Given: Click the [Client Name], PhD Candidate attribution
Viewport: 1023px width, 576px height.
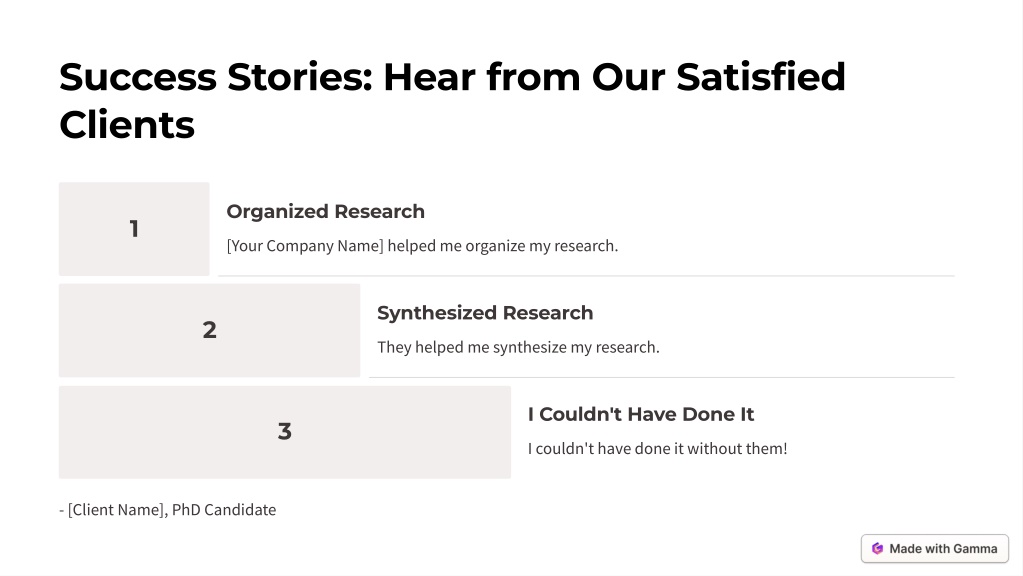Looking at the screenshot, I should (x=168, y=509).
